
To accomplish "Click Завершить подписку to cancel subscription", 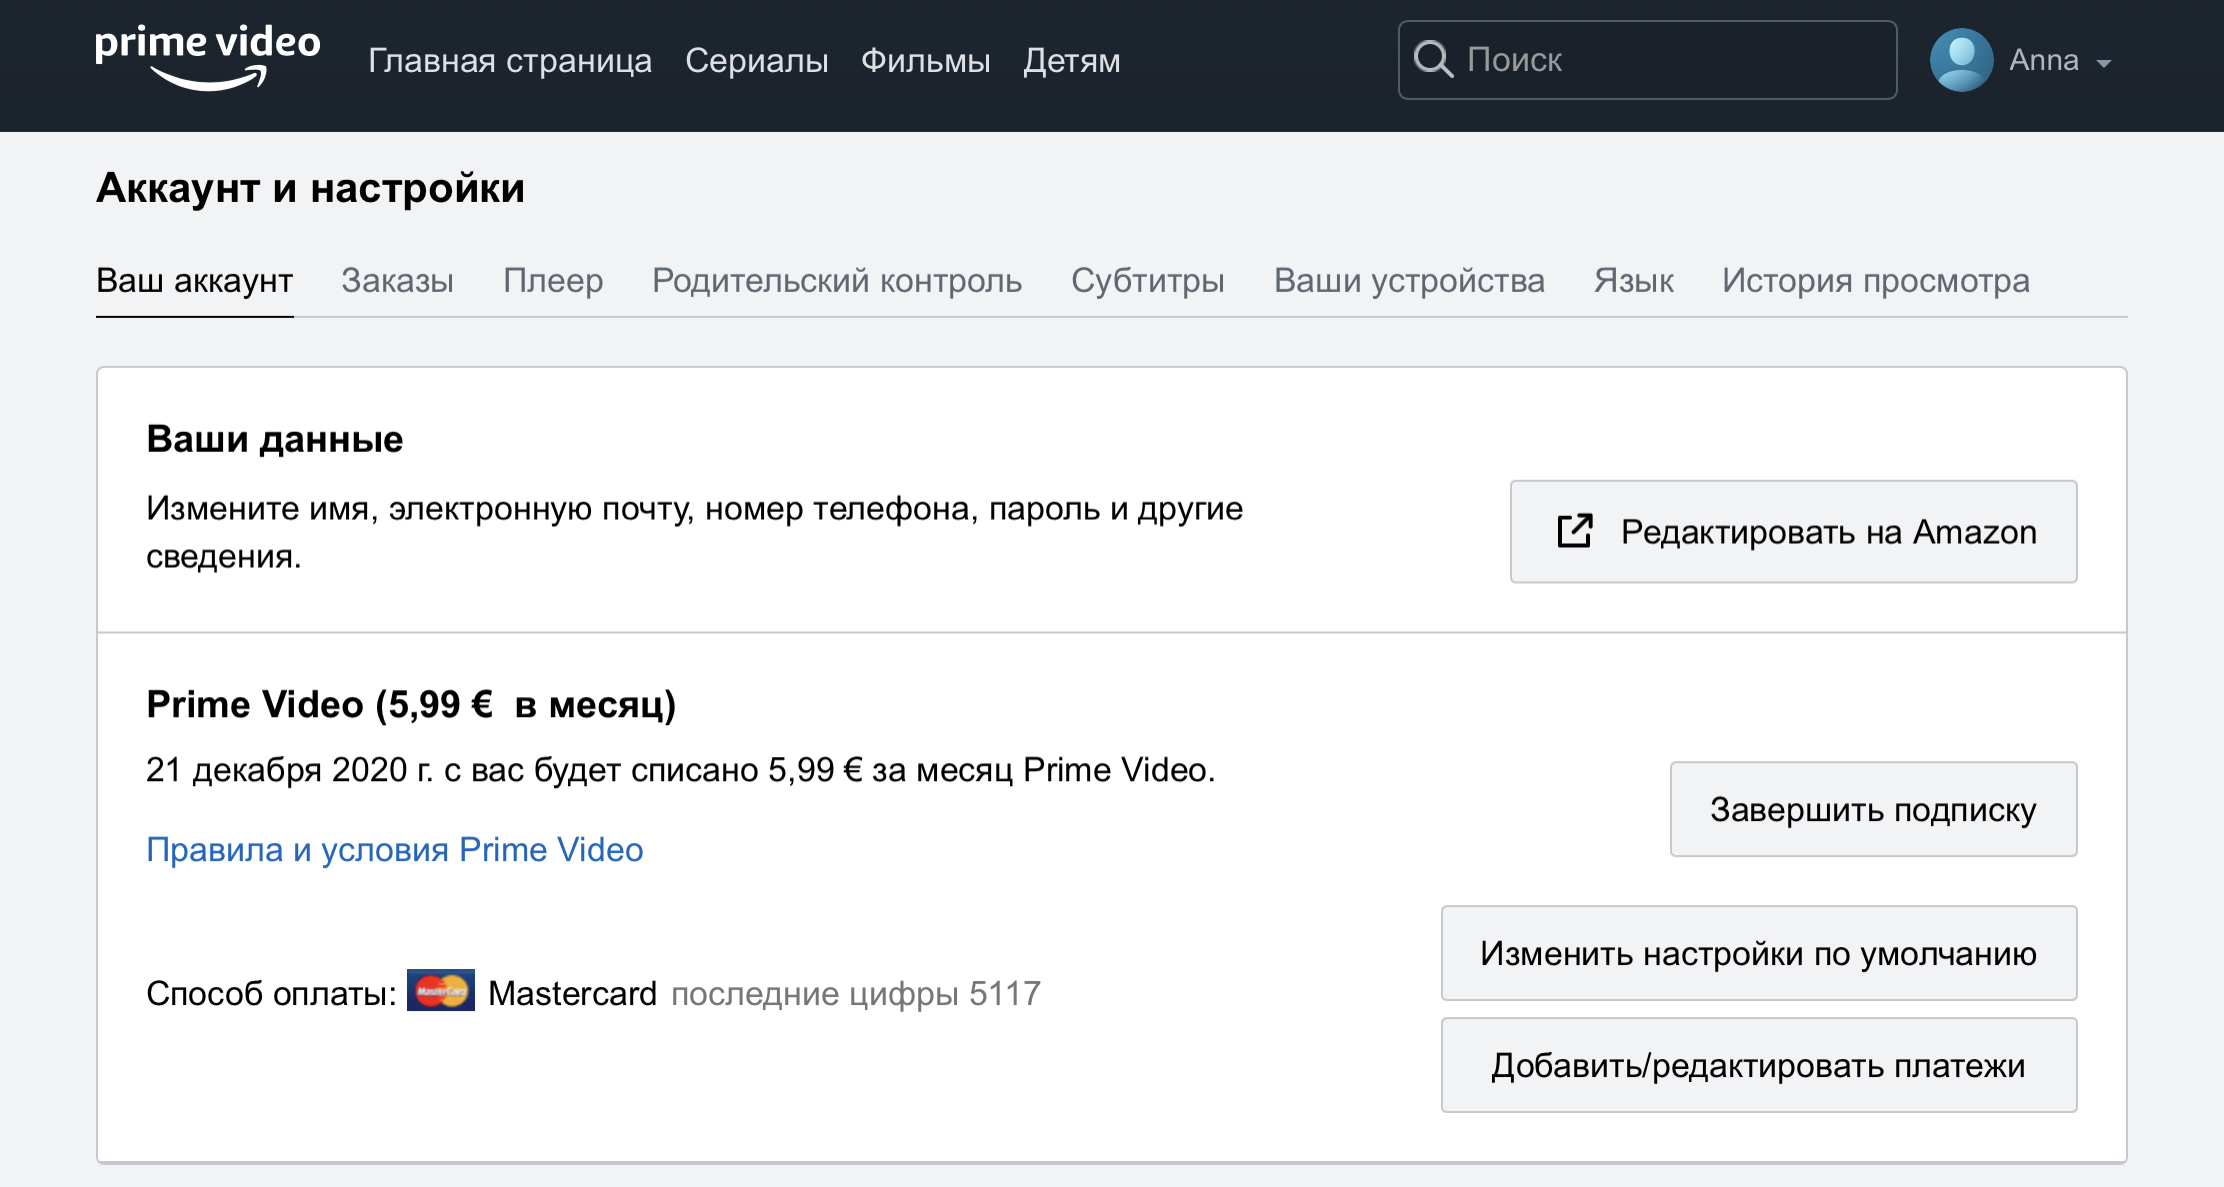I will 1872,809.
